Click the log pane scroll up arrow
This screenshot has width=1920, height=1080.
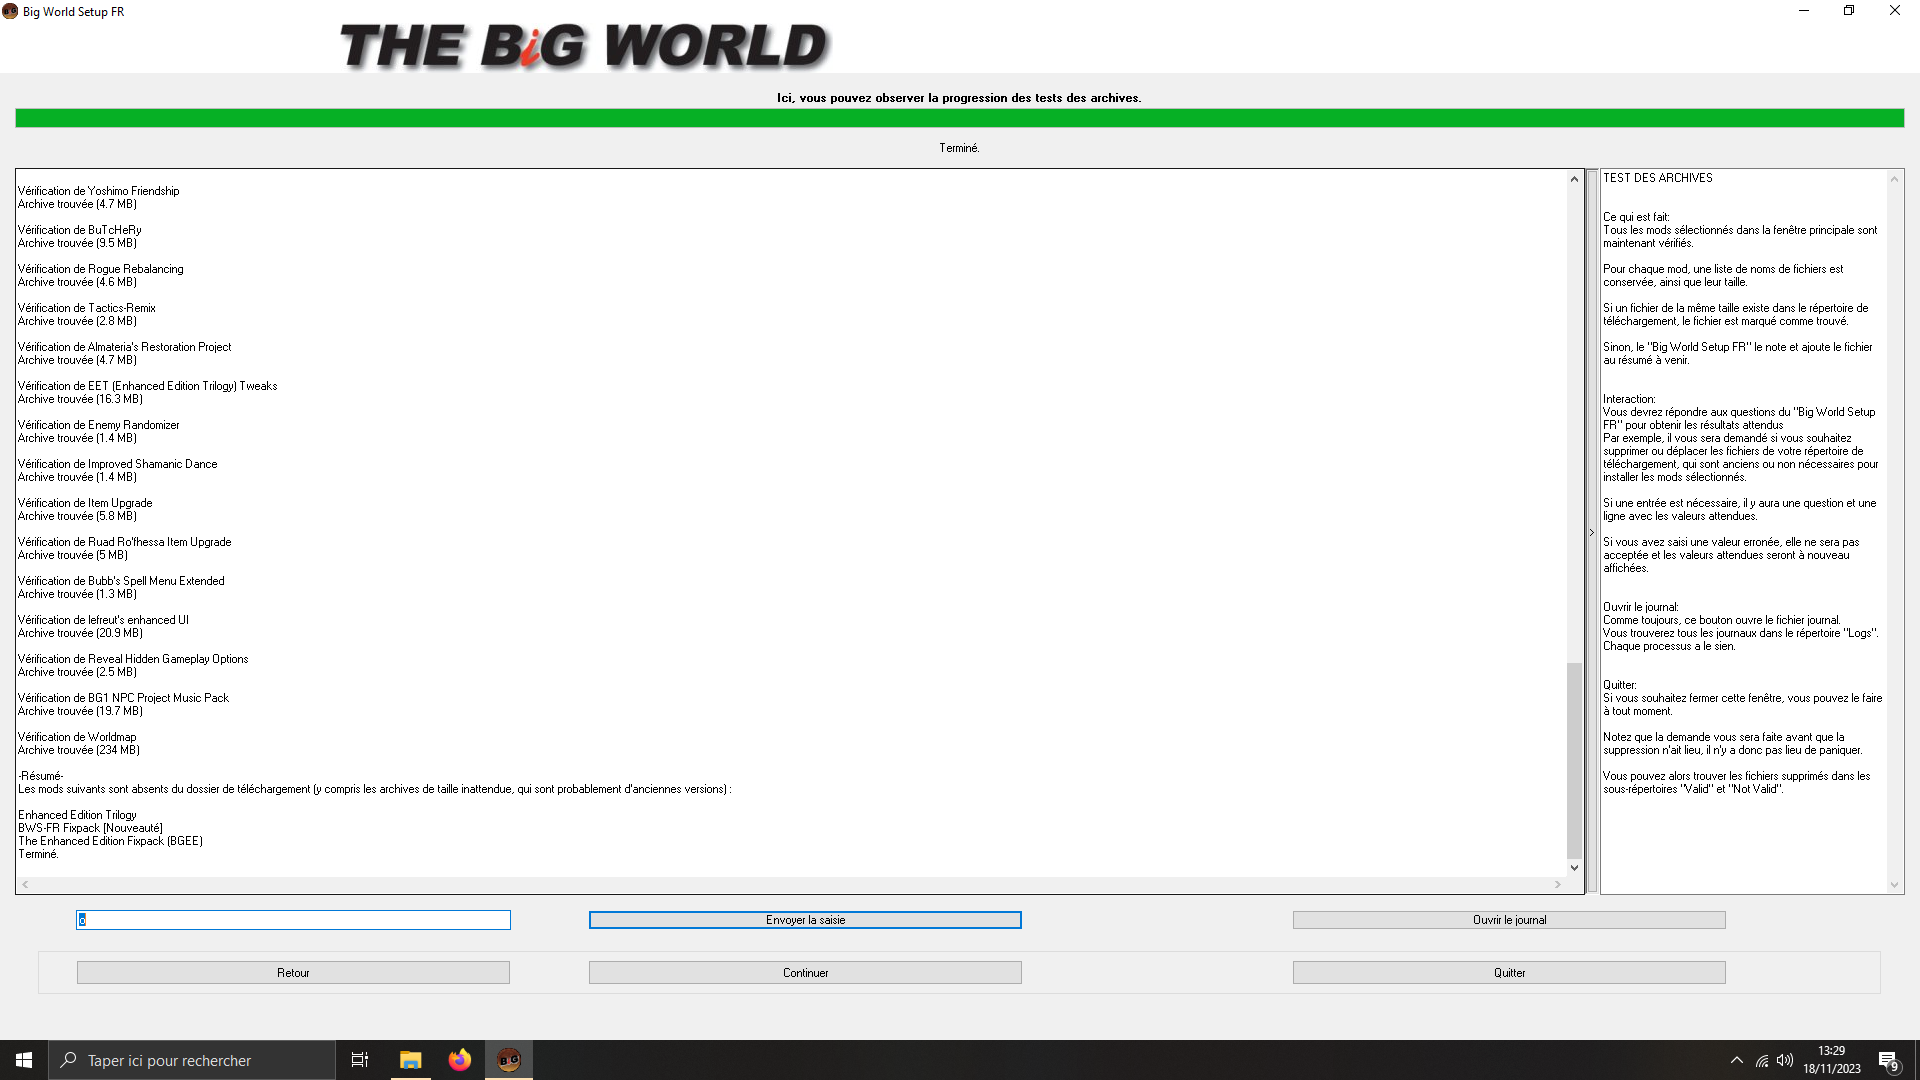(x=1574, y=179)
